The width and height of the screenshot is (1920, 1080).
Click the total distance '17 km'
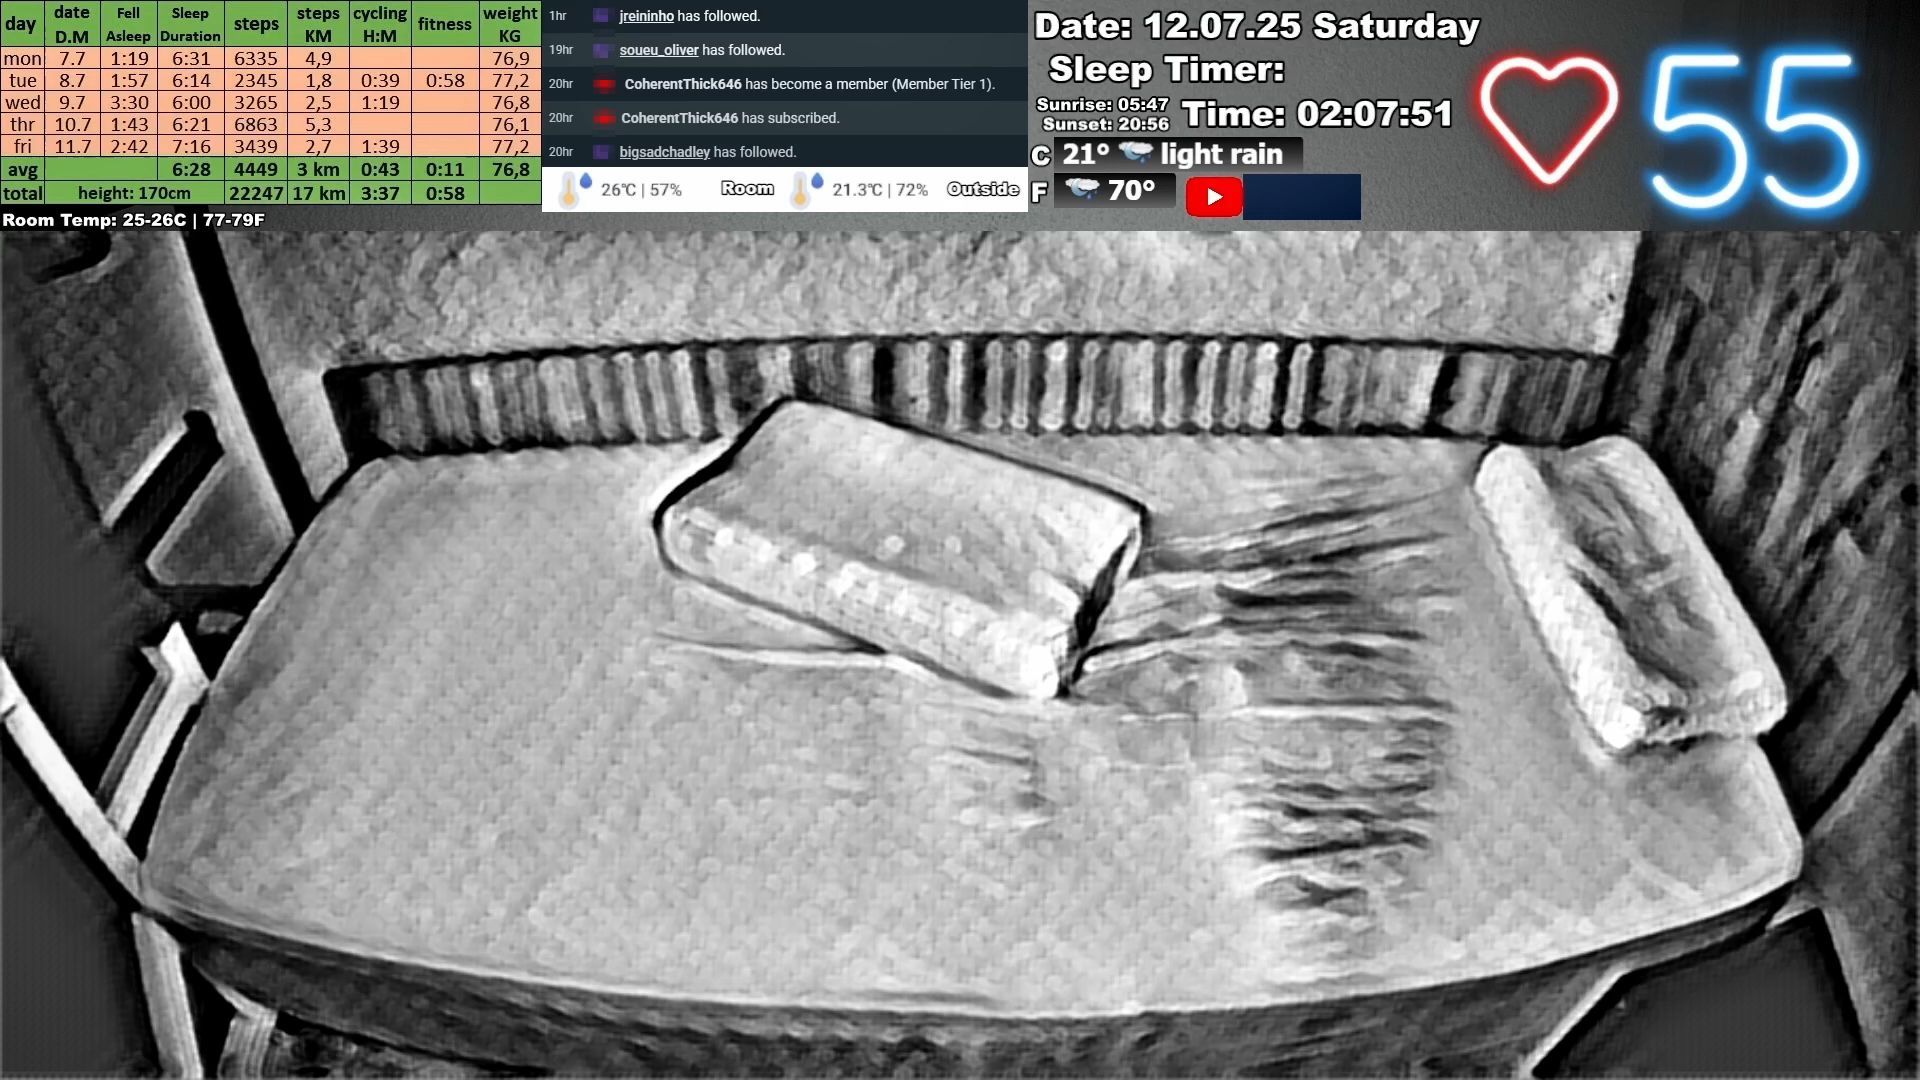point(318,193)
